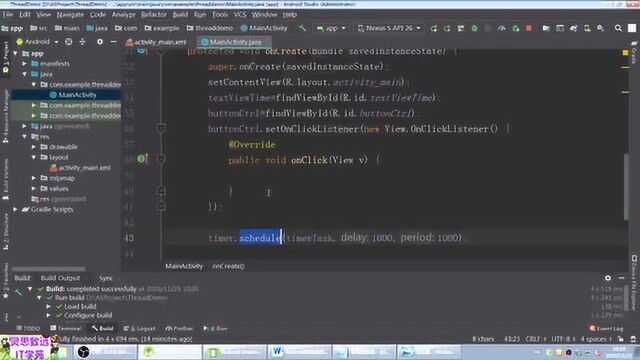640x360 pixels.
Task: Click the MainActivity breadcrumb
Action: [x=184, y=266]
